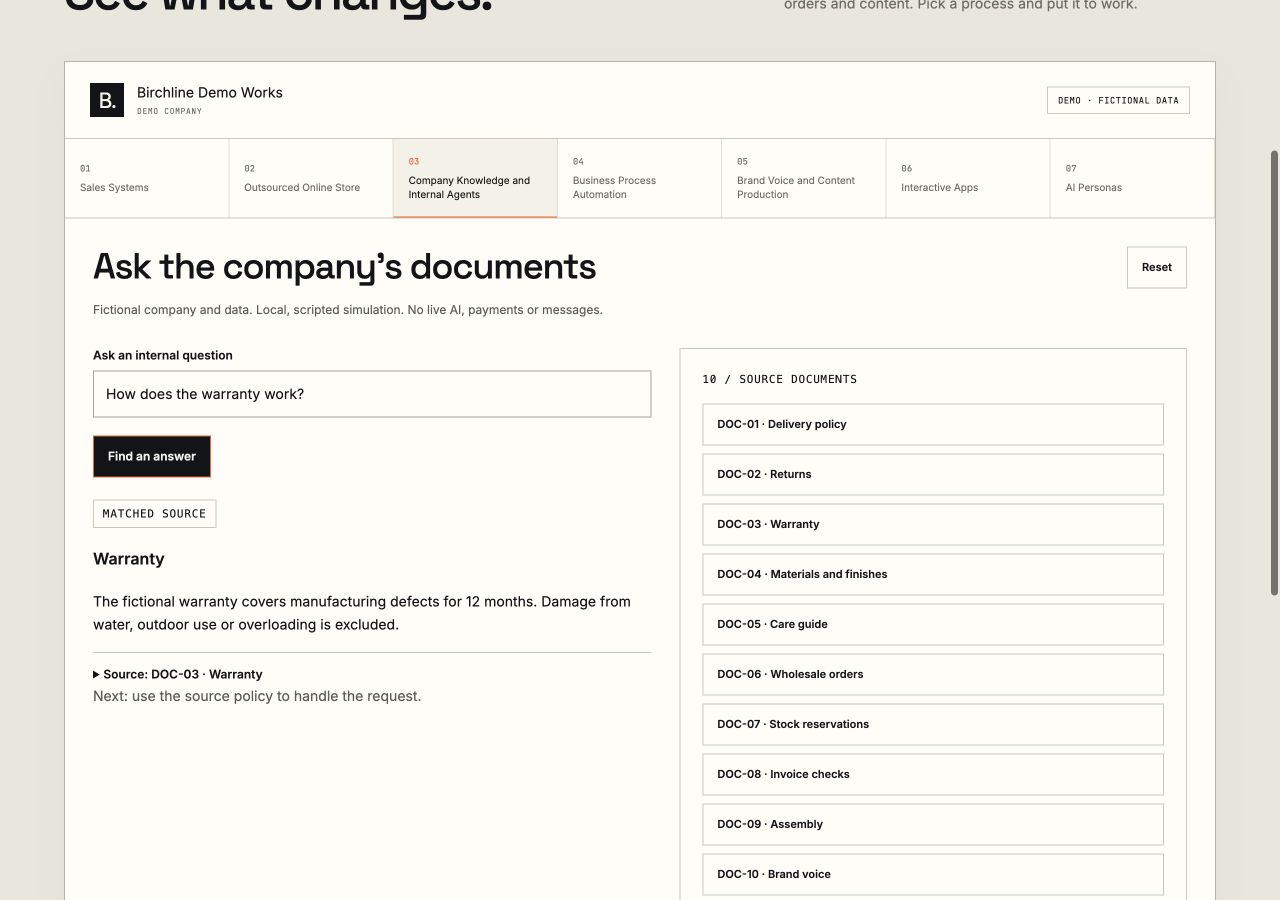Click the "Ask an internal question" label

coord(163,355)
